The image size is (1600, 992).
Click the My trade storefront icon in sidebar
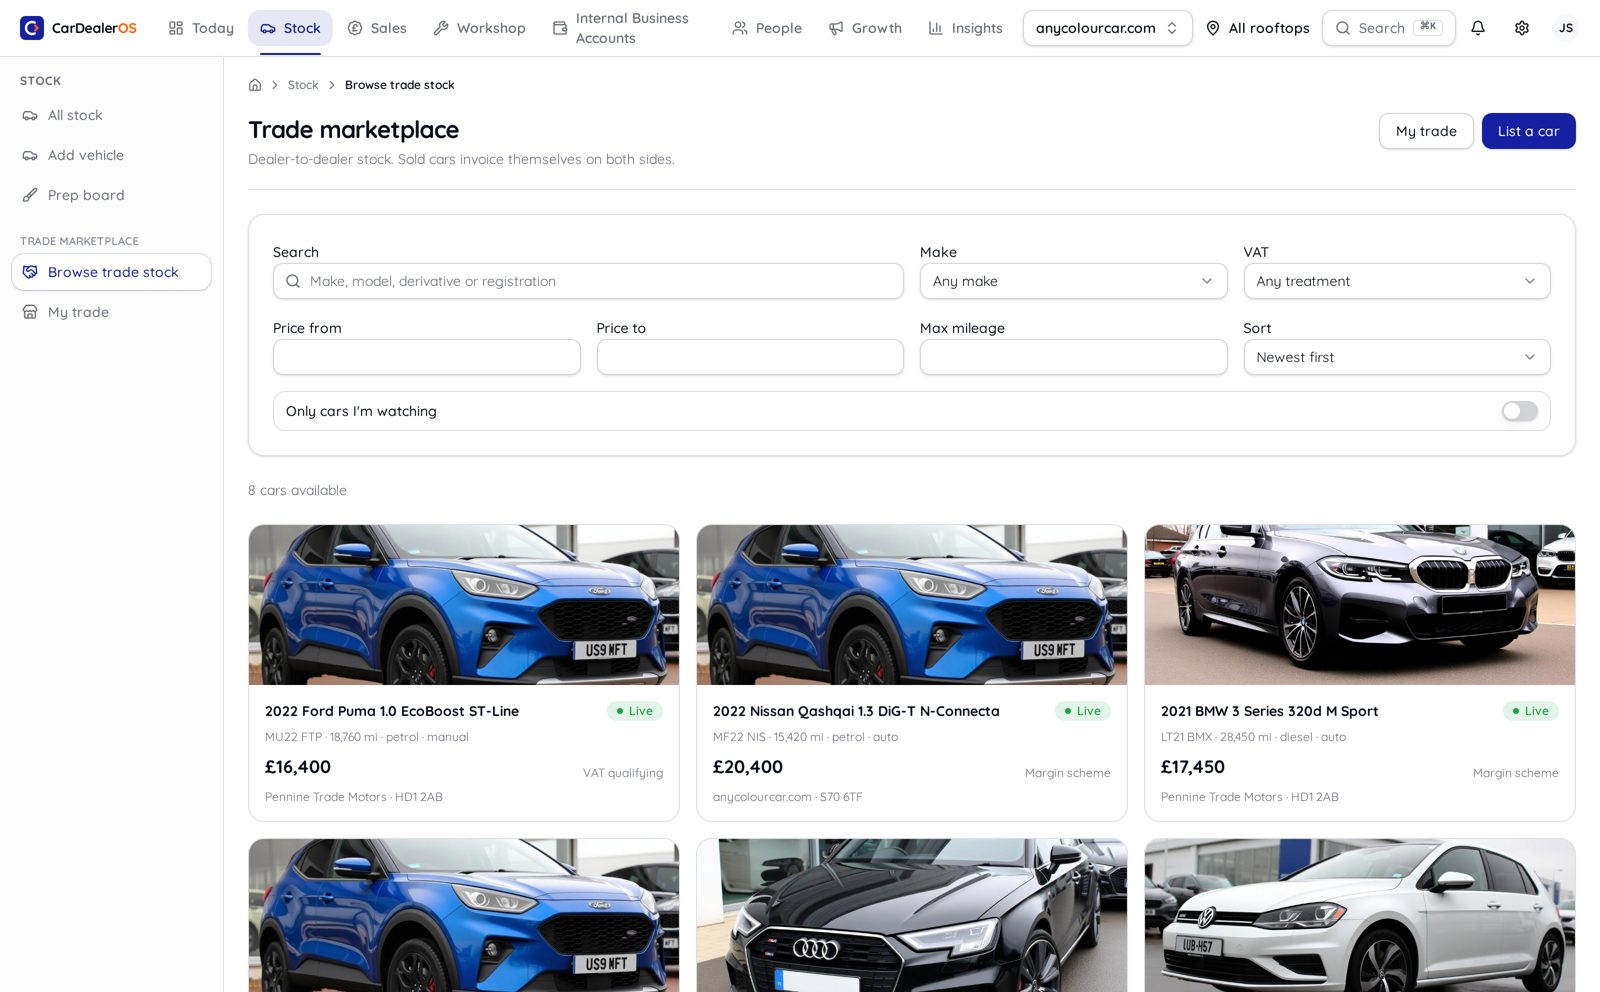[30, 312]
